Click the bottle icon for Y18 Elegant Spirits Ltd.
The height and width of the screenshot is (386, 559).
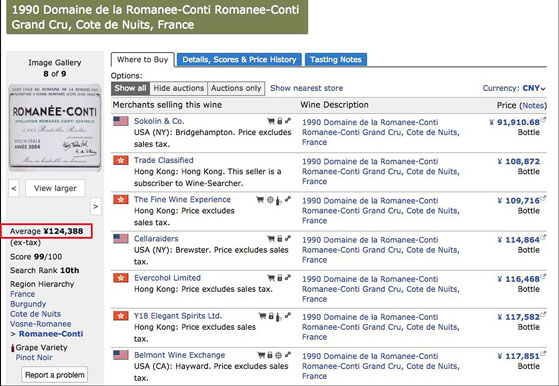(279, 316)
